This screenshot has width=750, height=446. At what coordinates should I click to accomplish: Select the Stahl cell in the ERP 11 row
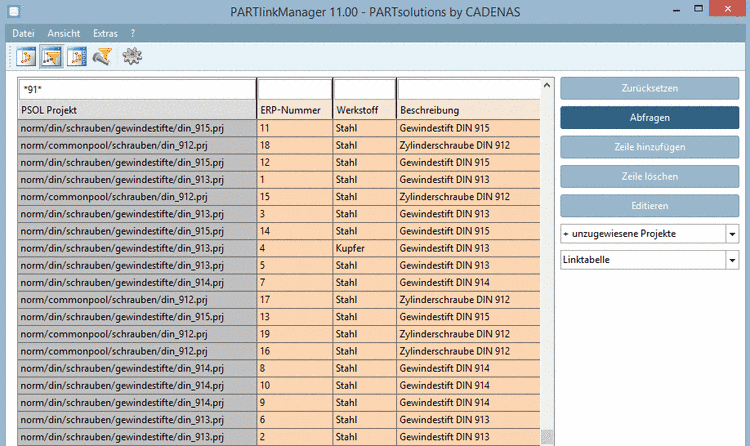pyautogui.click(x=364, y=128)
